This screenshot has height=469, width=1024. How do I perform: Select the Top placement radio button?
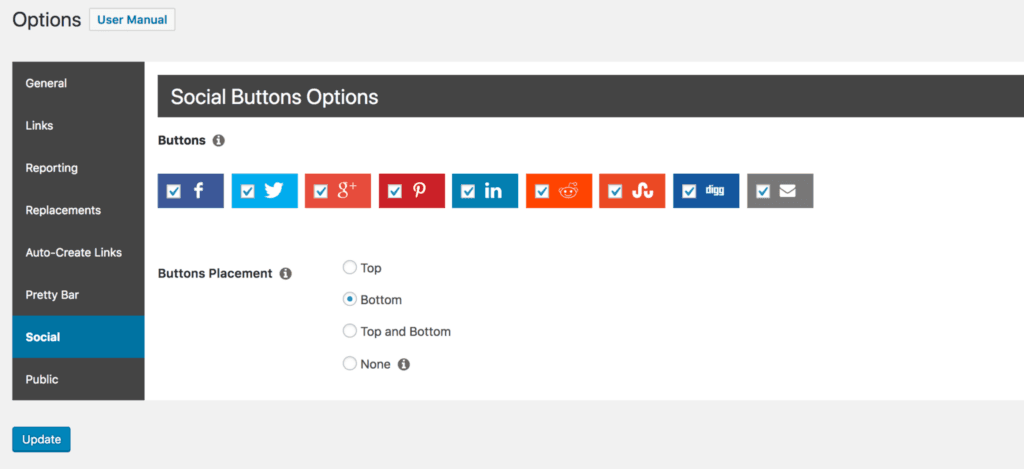coord(349,268)
